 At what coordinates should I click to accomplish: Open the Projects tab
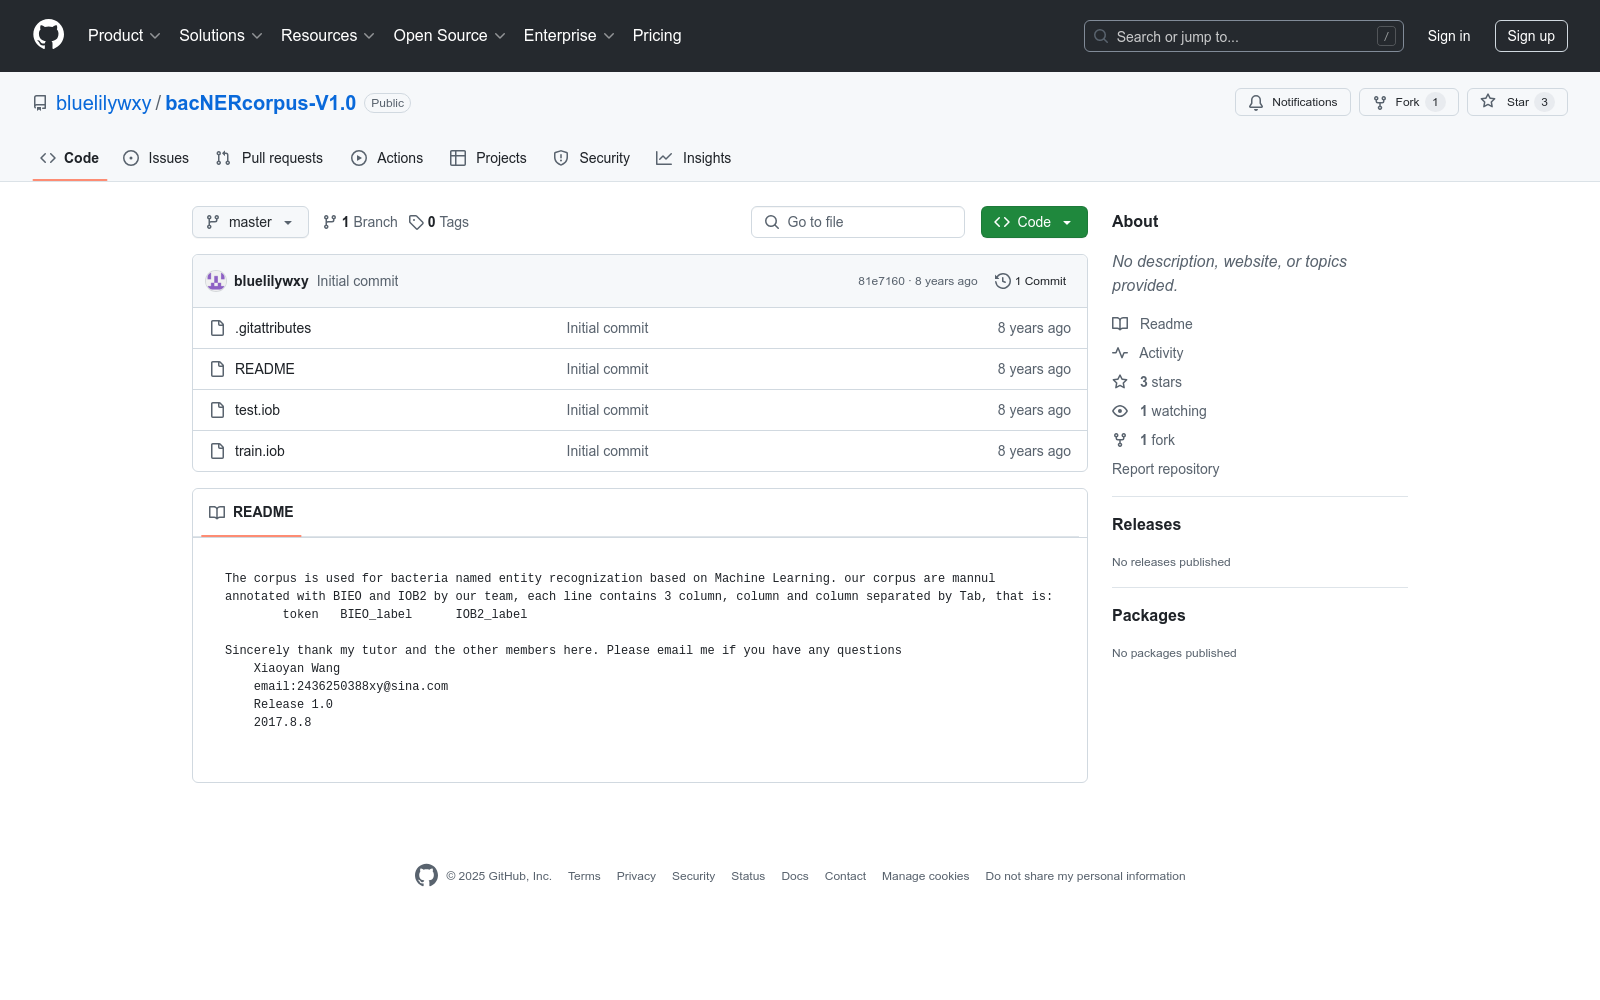coord(488,158)
